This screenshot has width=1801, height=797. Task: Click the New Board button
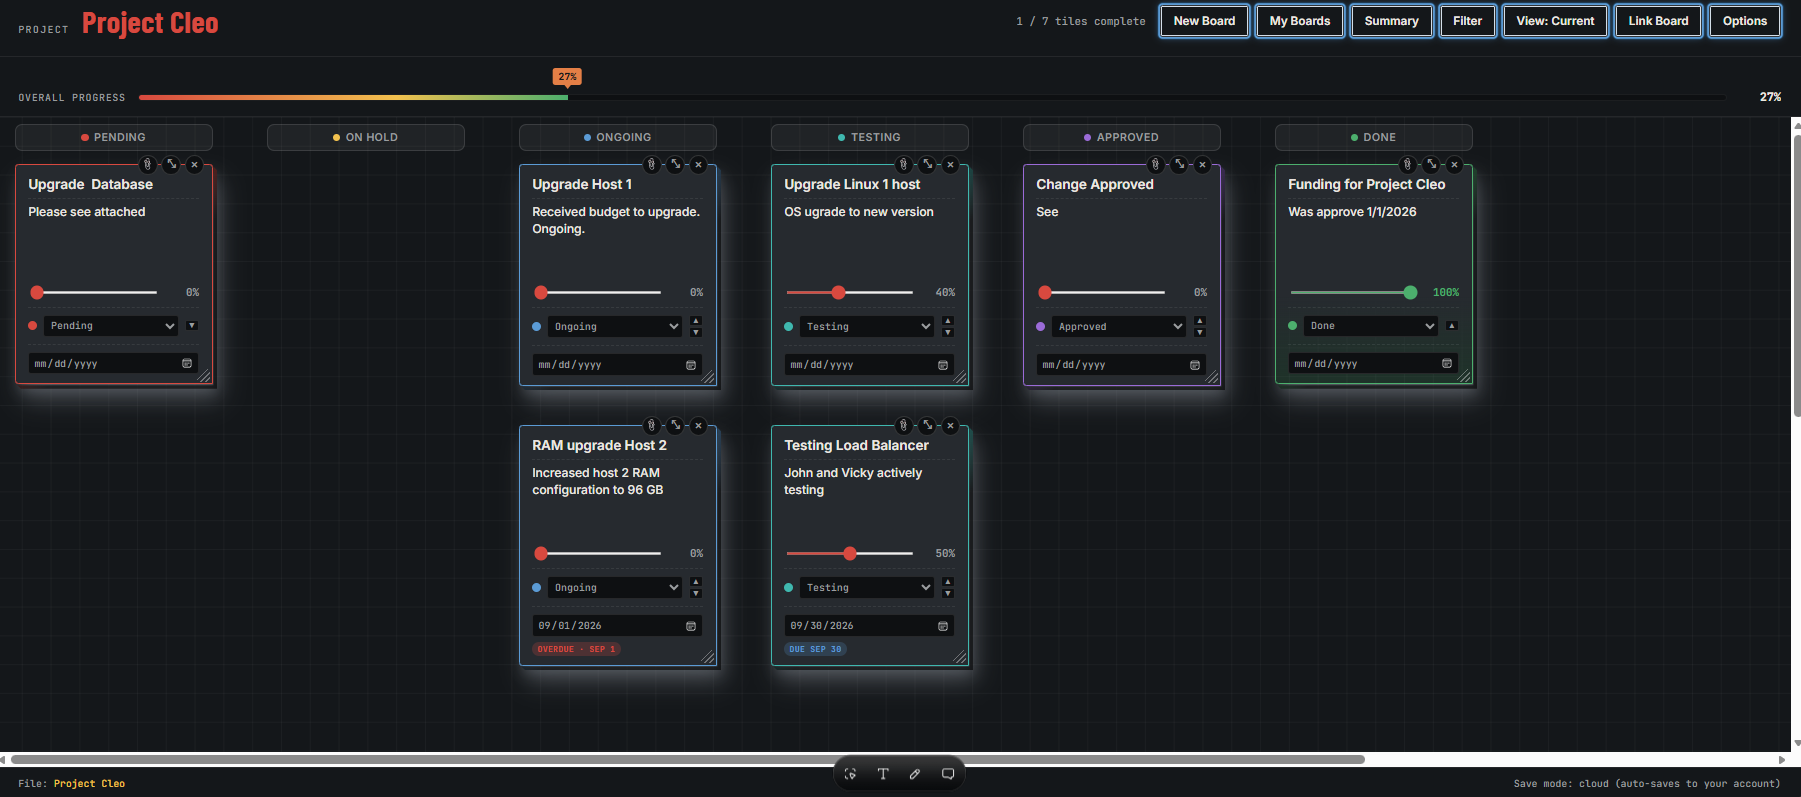(x=1204, y=21)
